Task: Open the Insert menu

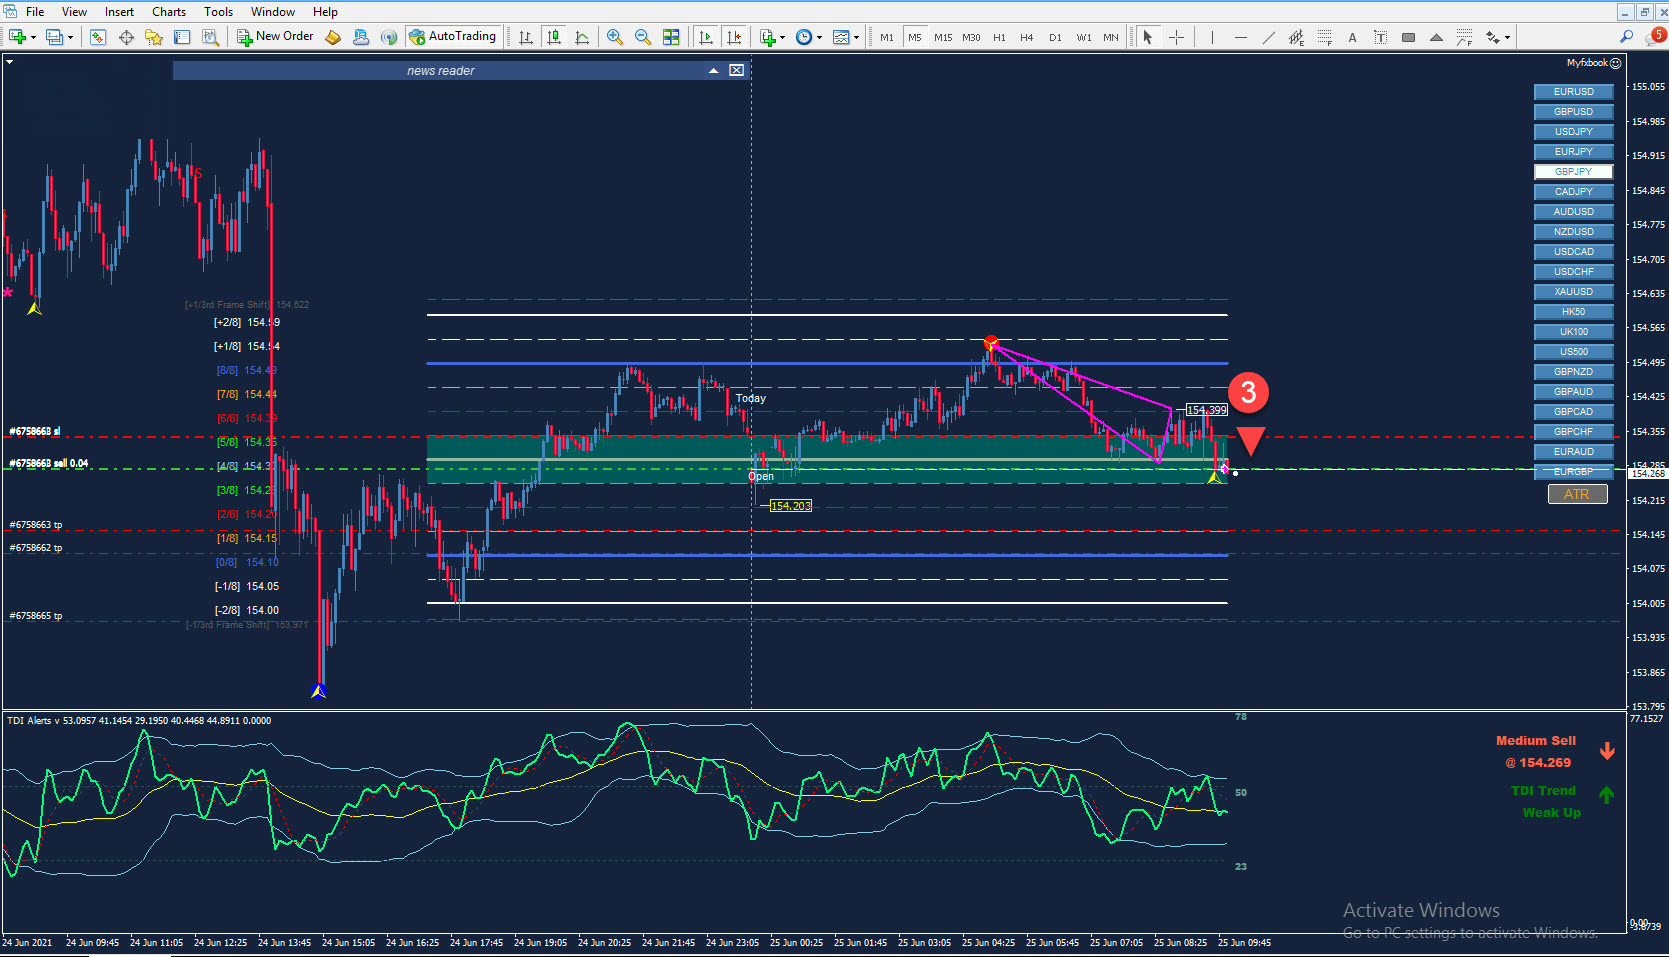Action: pyautogui.click(x=119, y=12)
